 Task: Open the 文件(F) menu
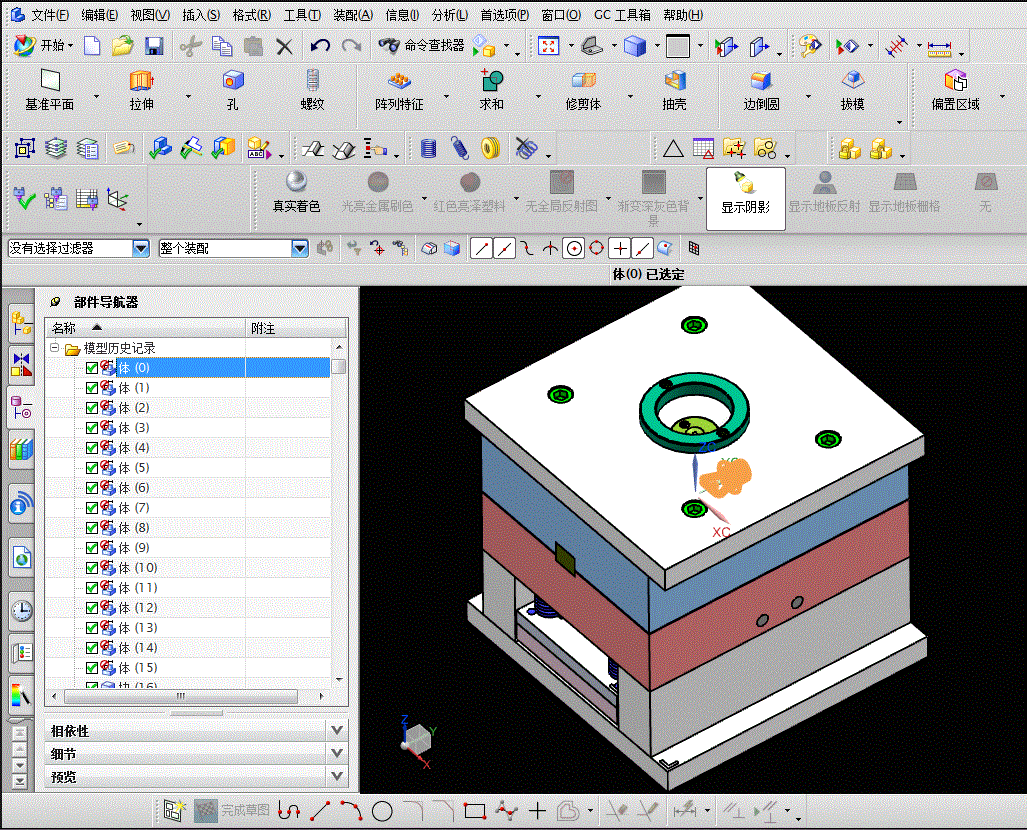(50, 14)
